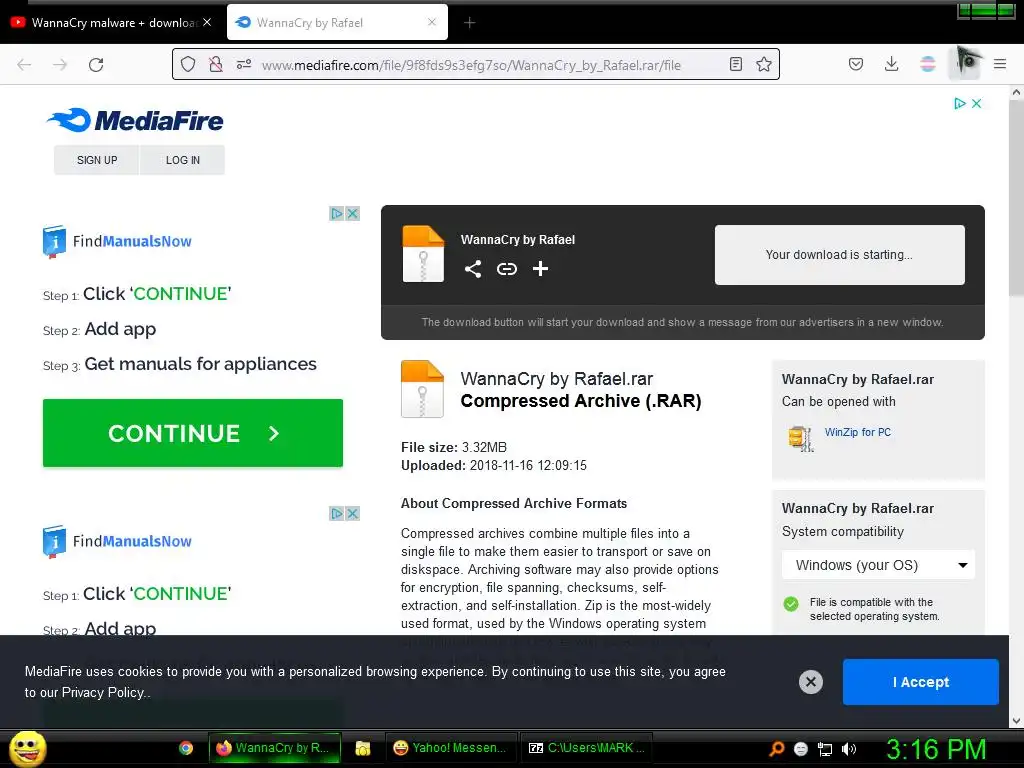Click the LOG IN button

pyautogui.click(x=183, y=160)
